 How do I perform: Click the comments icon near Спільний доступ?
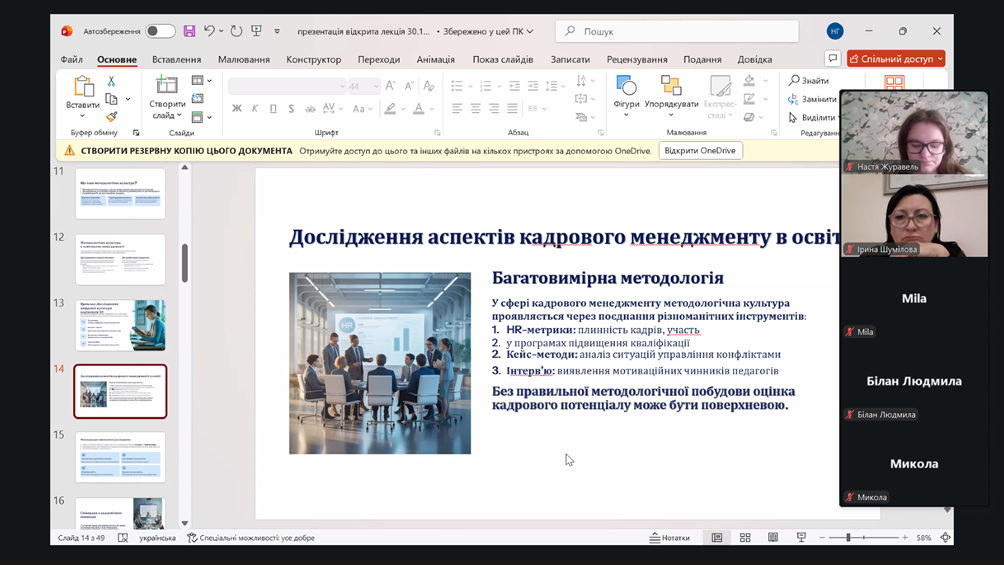(832, 59)
